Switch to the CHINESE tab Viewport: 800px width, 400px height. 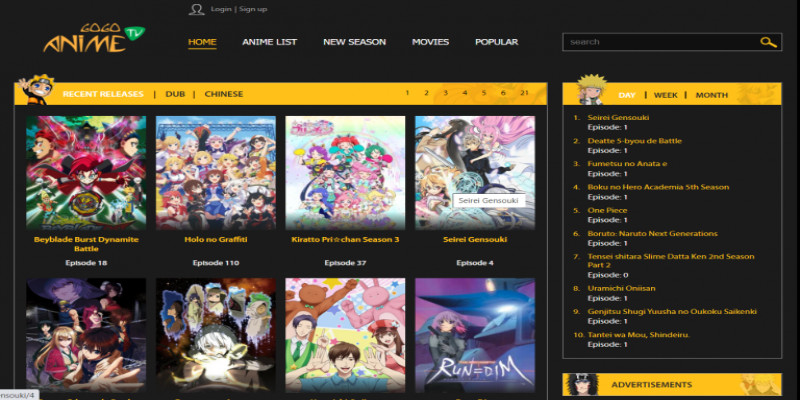pos(223,94)
